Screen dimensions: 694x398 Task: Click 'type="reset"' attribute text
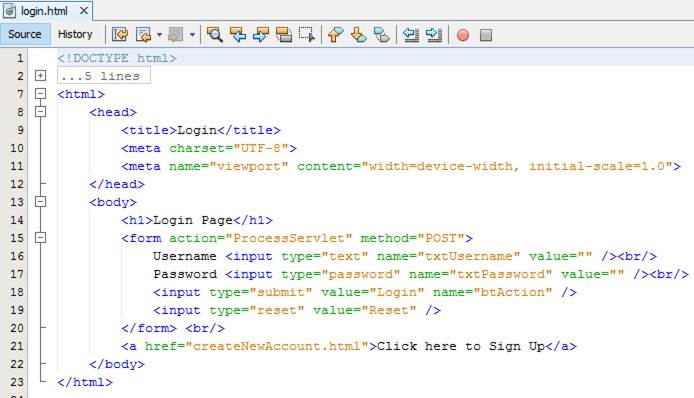pos(257,310)
